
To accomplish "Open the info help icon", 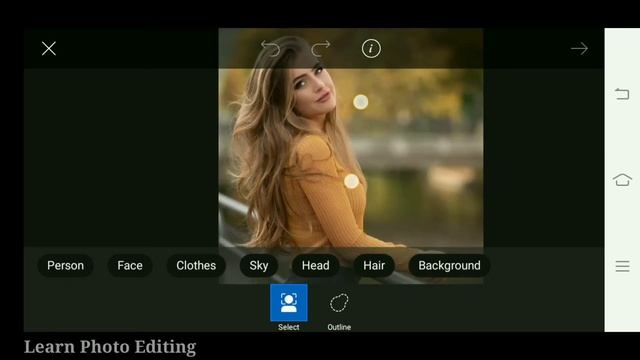I will click(371, 49).
